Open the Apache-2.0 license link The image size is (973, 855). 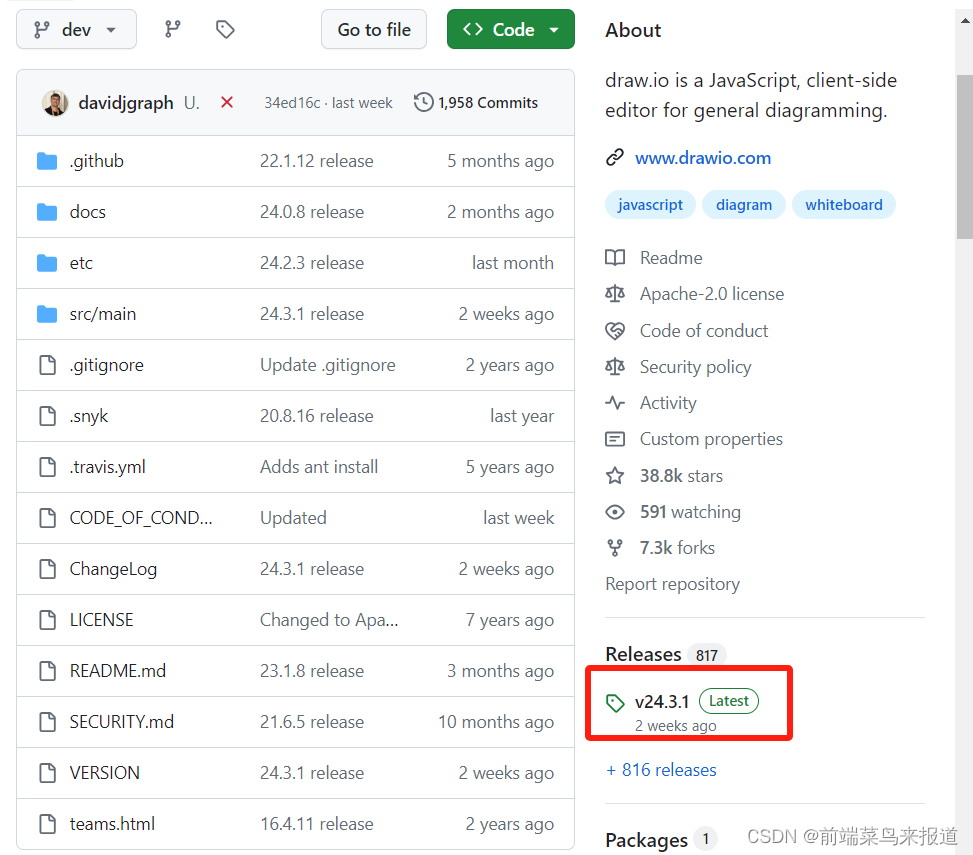tap(712, 293)
